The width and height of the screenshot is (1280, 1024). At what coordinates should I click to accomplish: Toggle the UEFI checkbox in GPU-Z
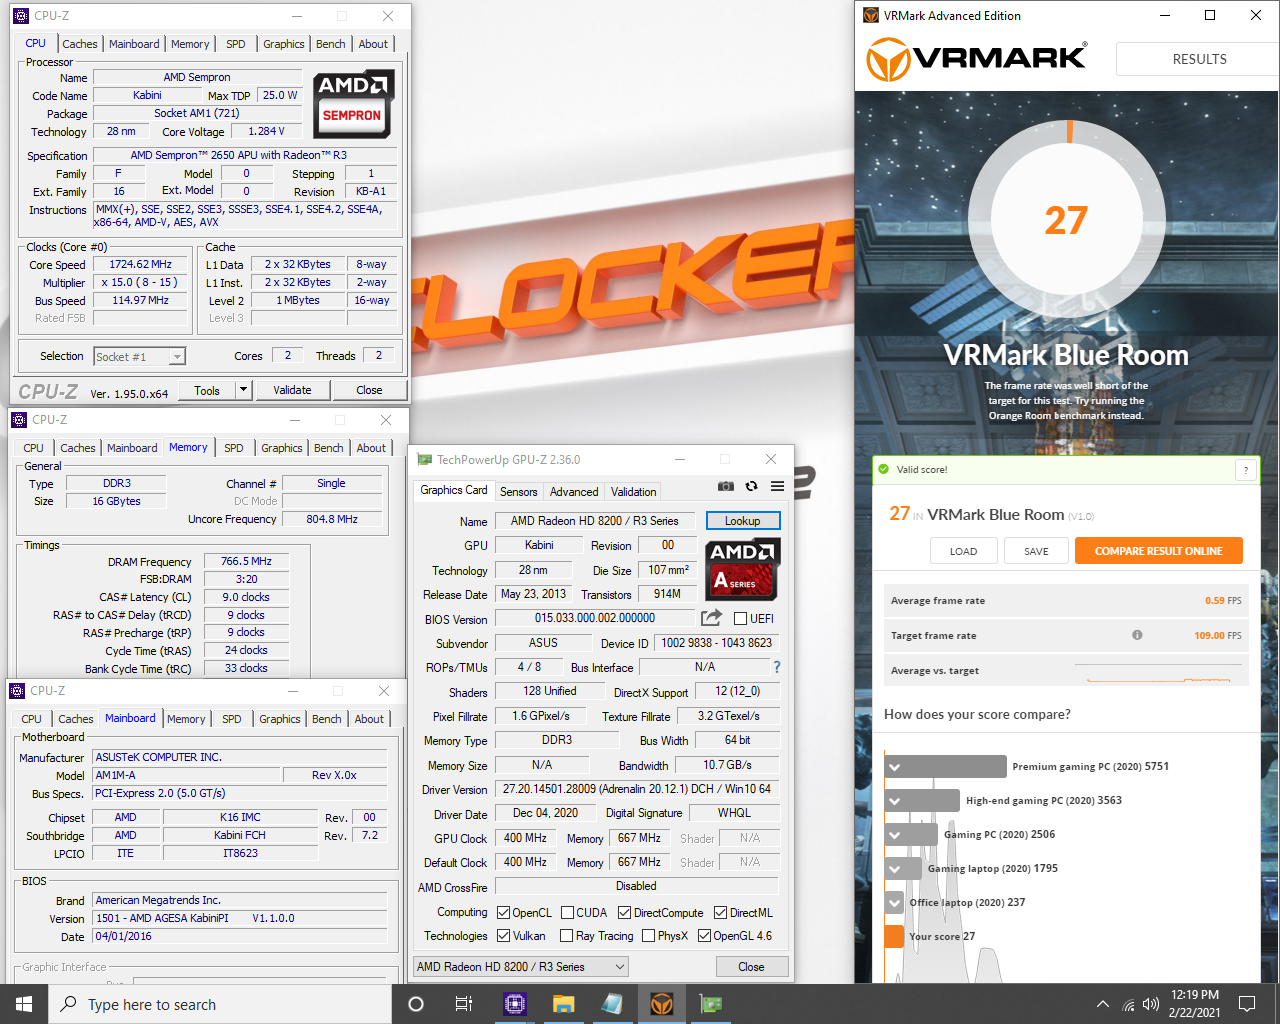[741, 619]
